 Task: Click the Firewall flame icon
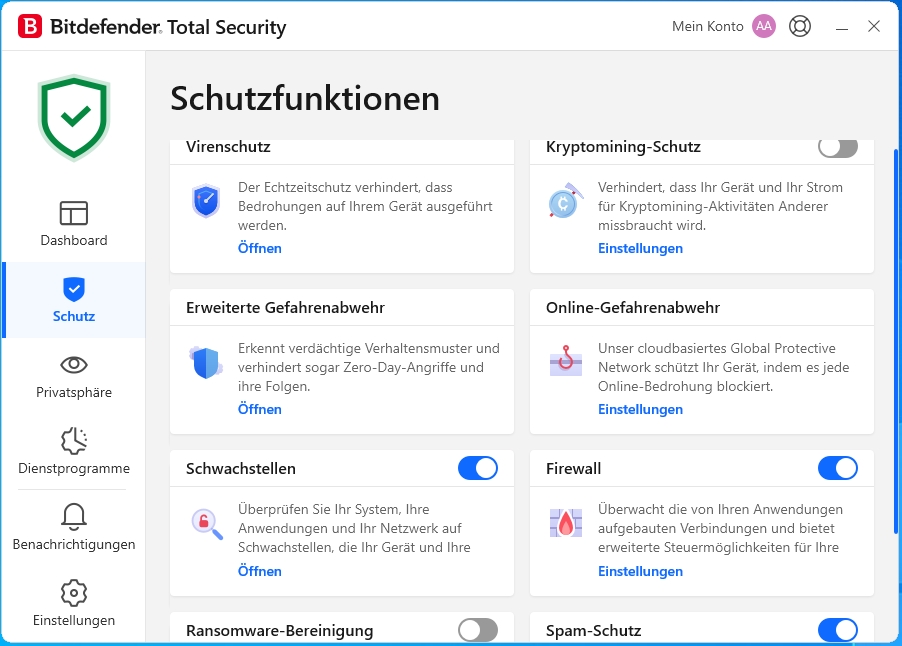coord(566,523)
